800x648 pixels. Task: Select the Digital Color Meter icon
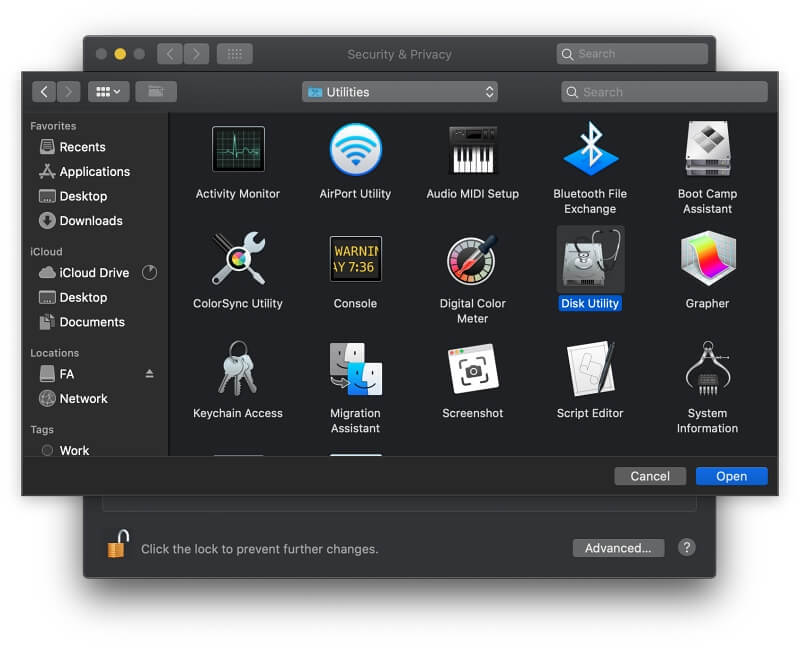tap(472, 260)
